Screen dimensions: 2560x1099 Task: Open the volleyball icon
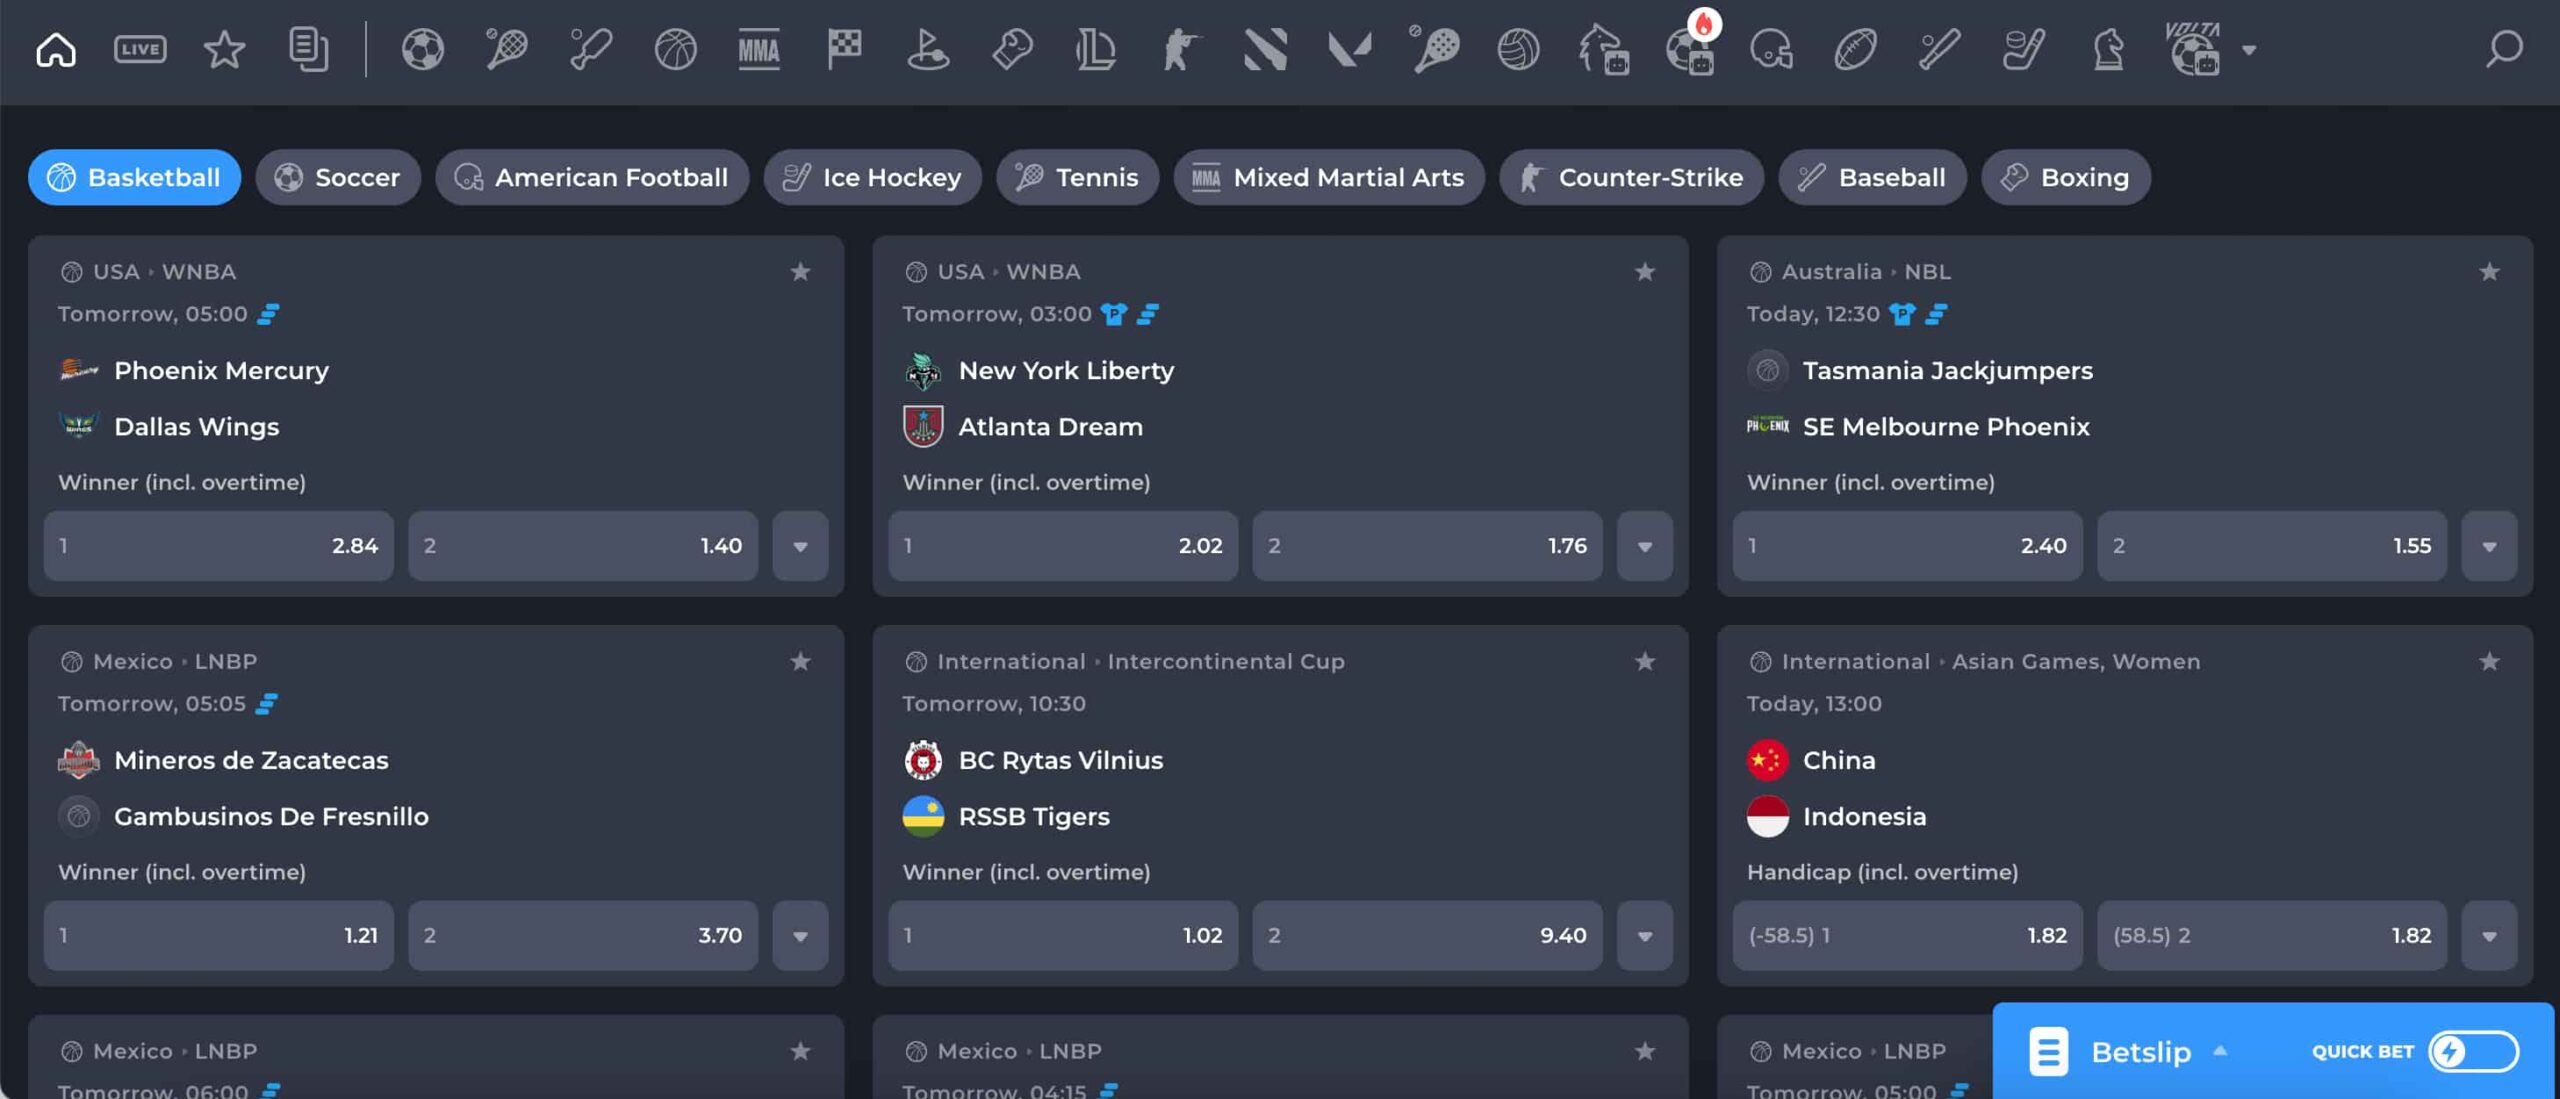(x=1518, y=49)
